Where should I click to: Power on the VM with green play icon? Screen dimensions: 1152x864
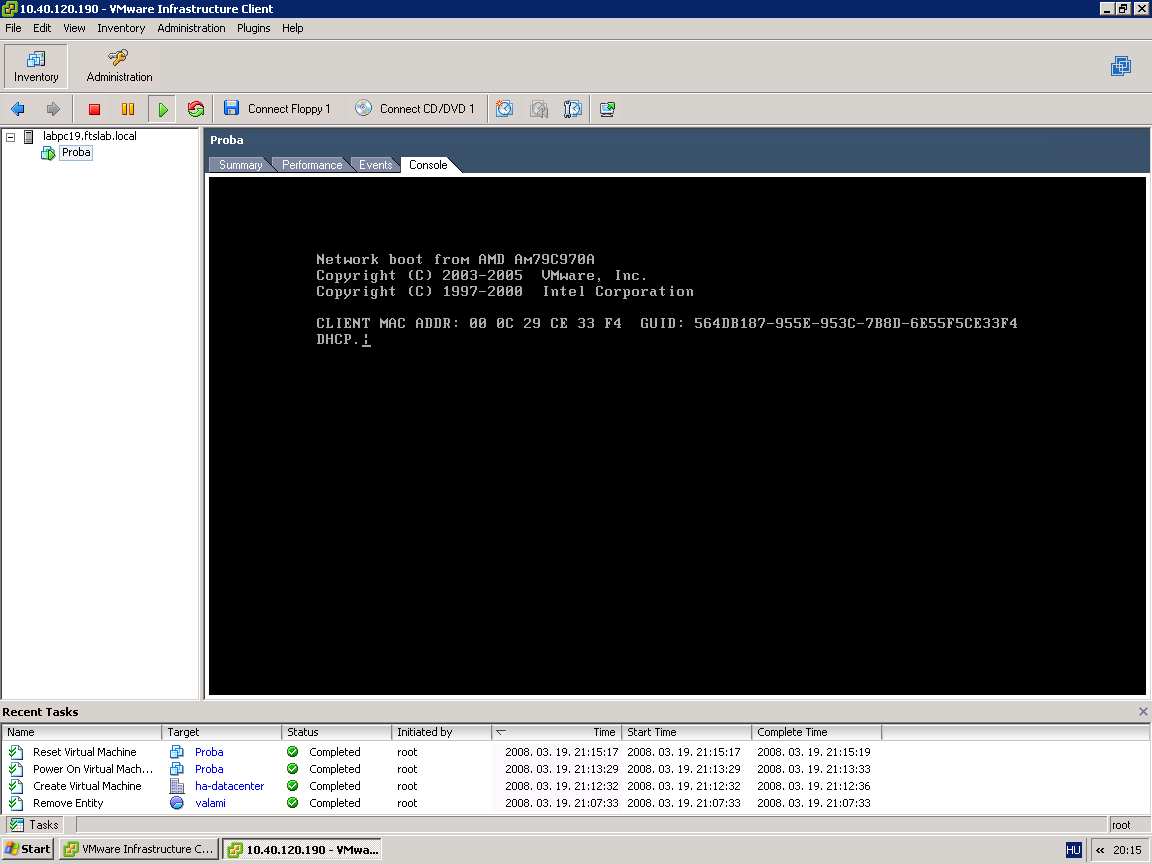point(162,109)
